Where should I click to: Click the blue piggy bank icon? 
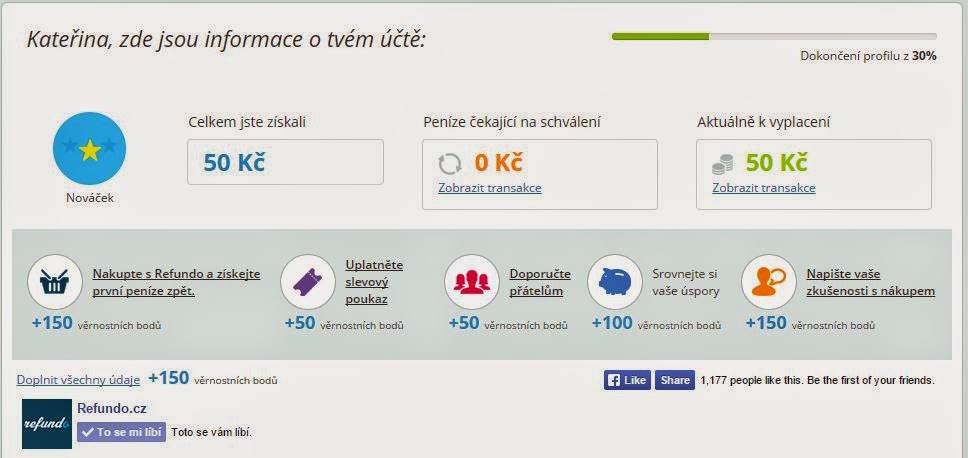coord(615,282)
